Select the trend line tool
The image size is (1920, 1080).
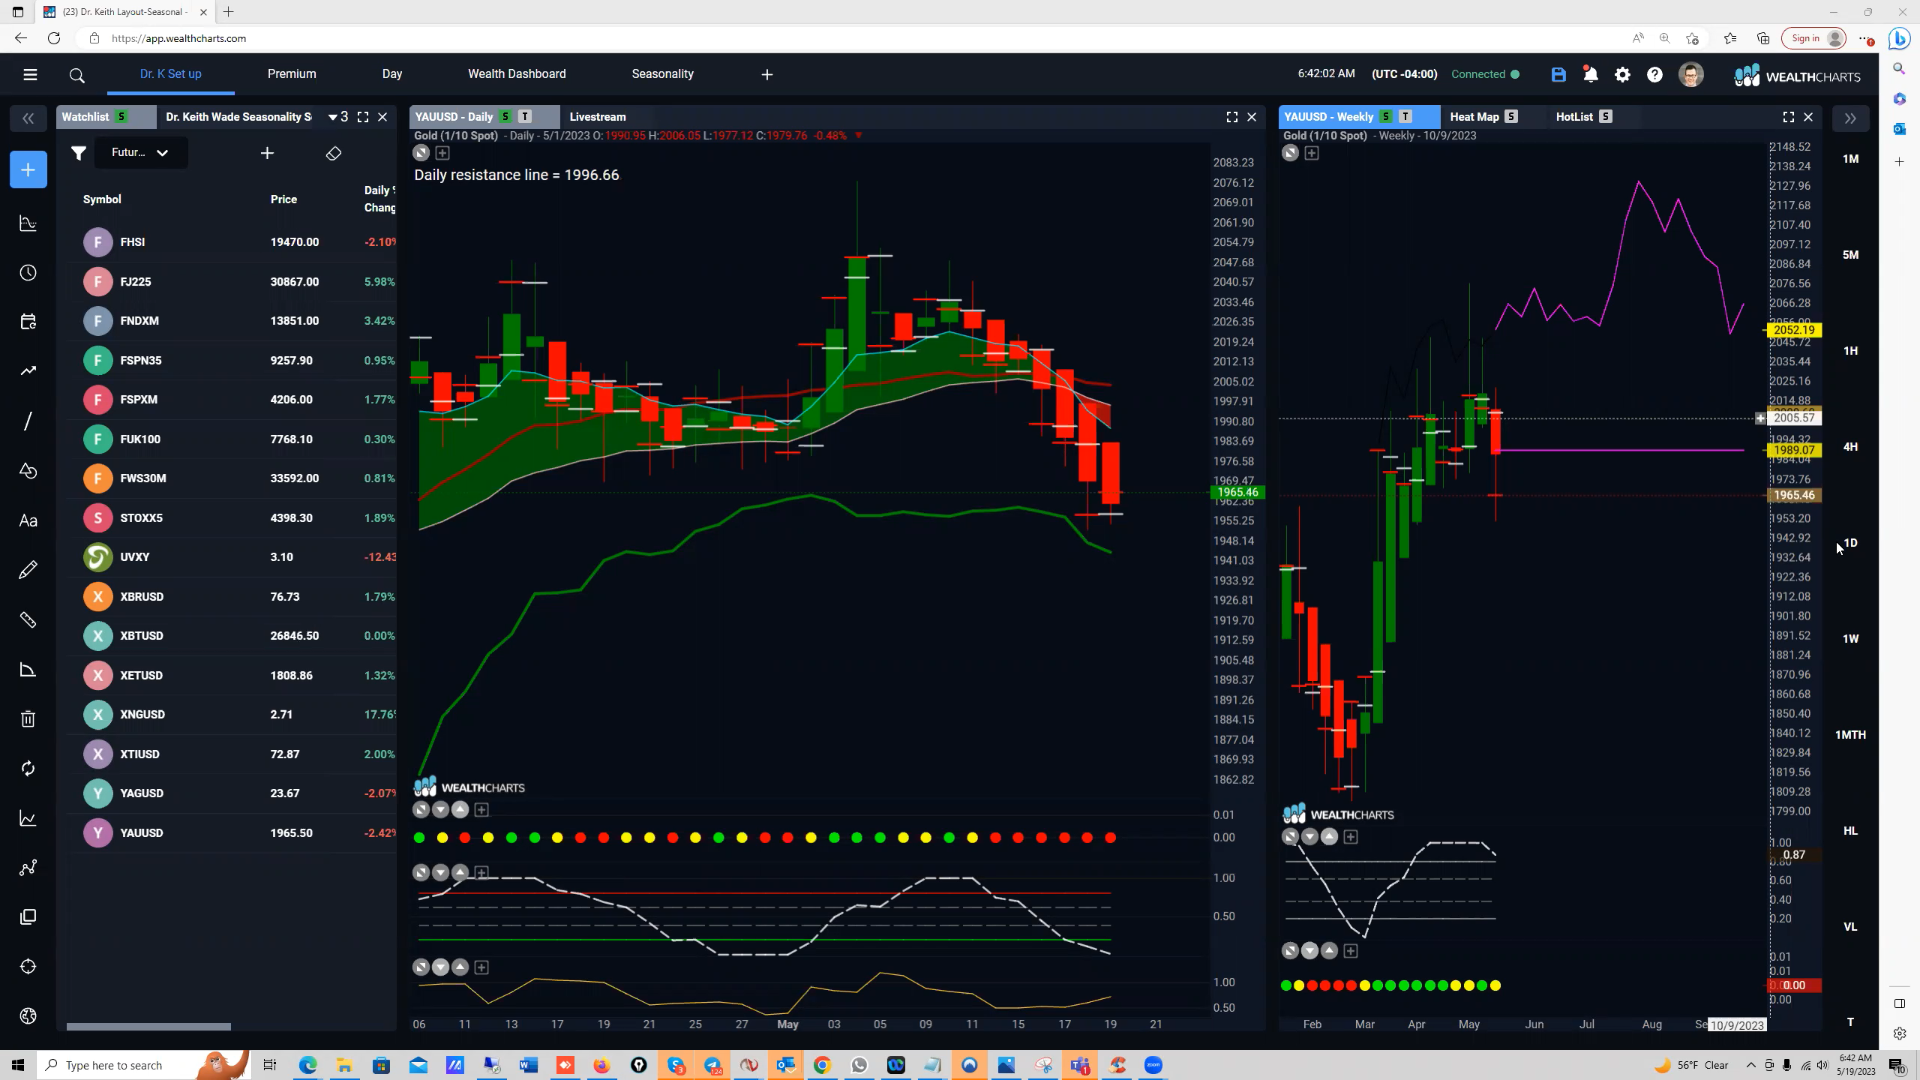[28, 371]
